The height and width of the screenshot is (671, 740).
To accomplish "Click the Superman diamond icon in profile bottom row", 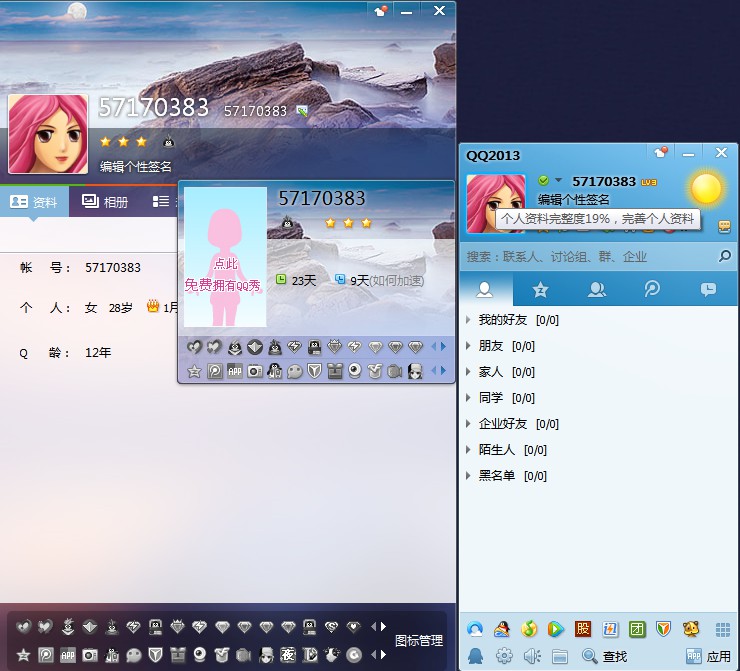I will pos(332,627).
